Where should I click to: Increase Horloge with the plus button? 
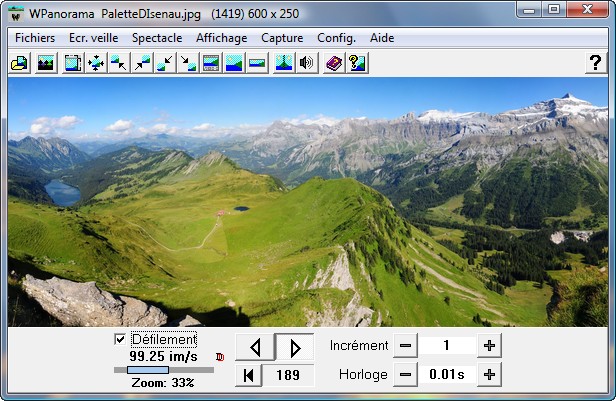(x=490, y=375)
